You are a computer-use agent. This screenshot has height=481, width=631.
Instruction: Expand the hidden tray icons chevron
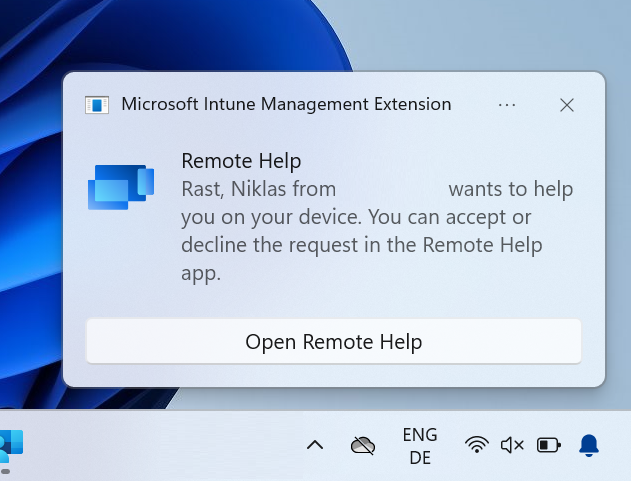pos(314,445)
